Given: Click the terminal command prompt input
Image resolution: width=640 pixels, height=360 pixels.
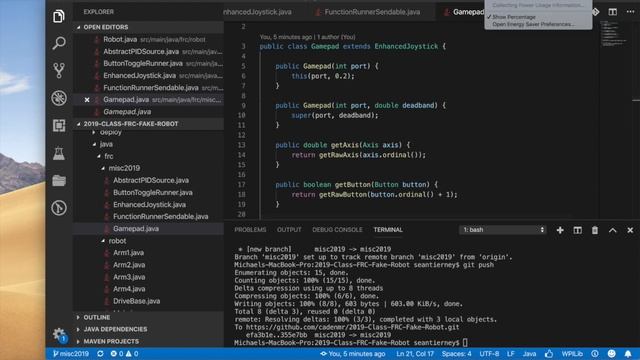Looking at the screenshot, I should click(x=465, y=343).
